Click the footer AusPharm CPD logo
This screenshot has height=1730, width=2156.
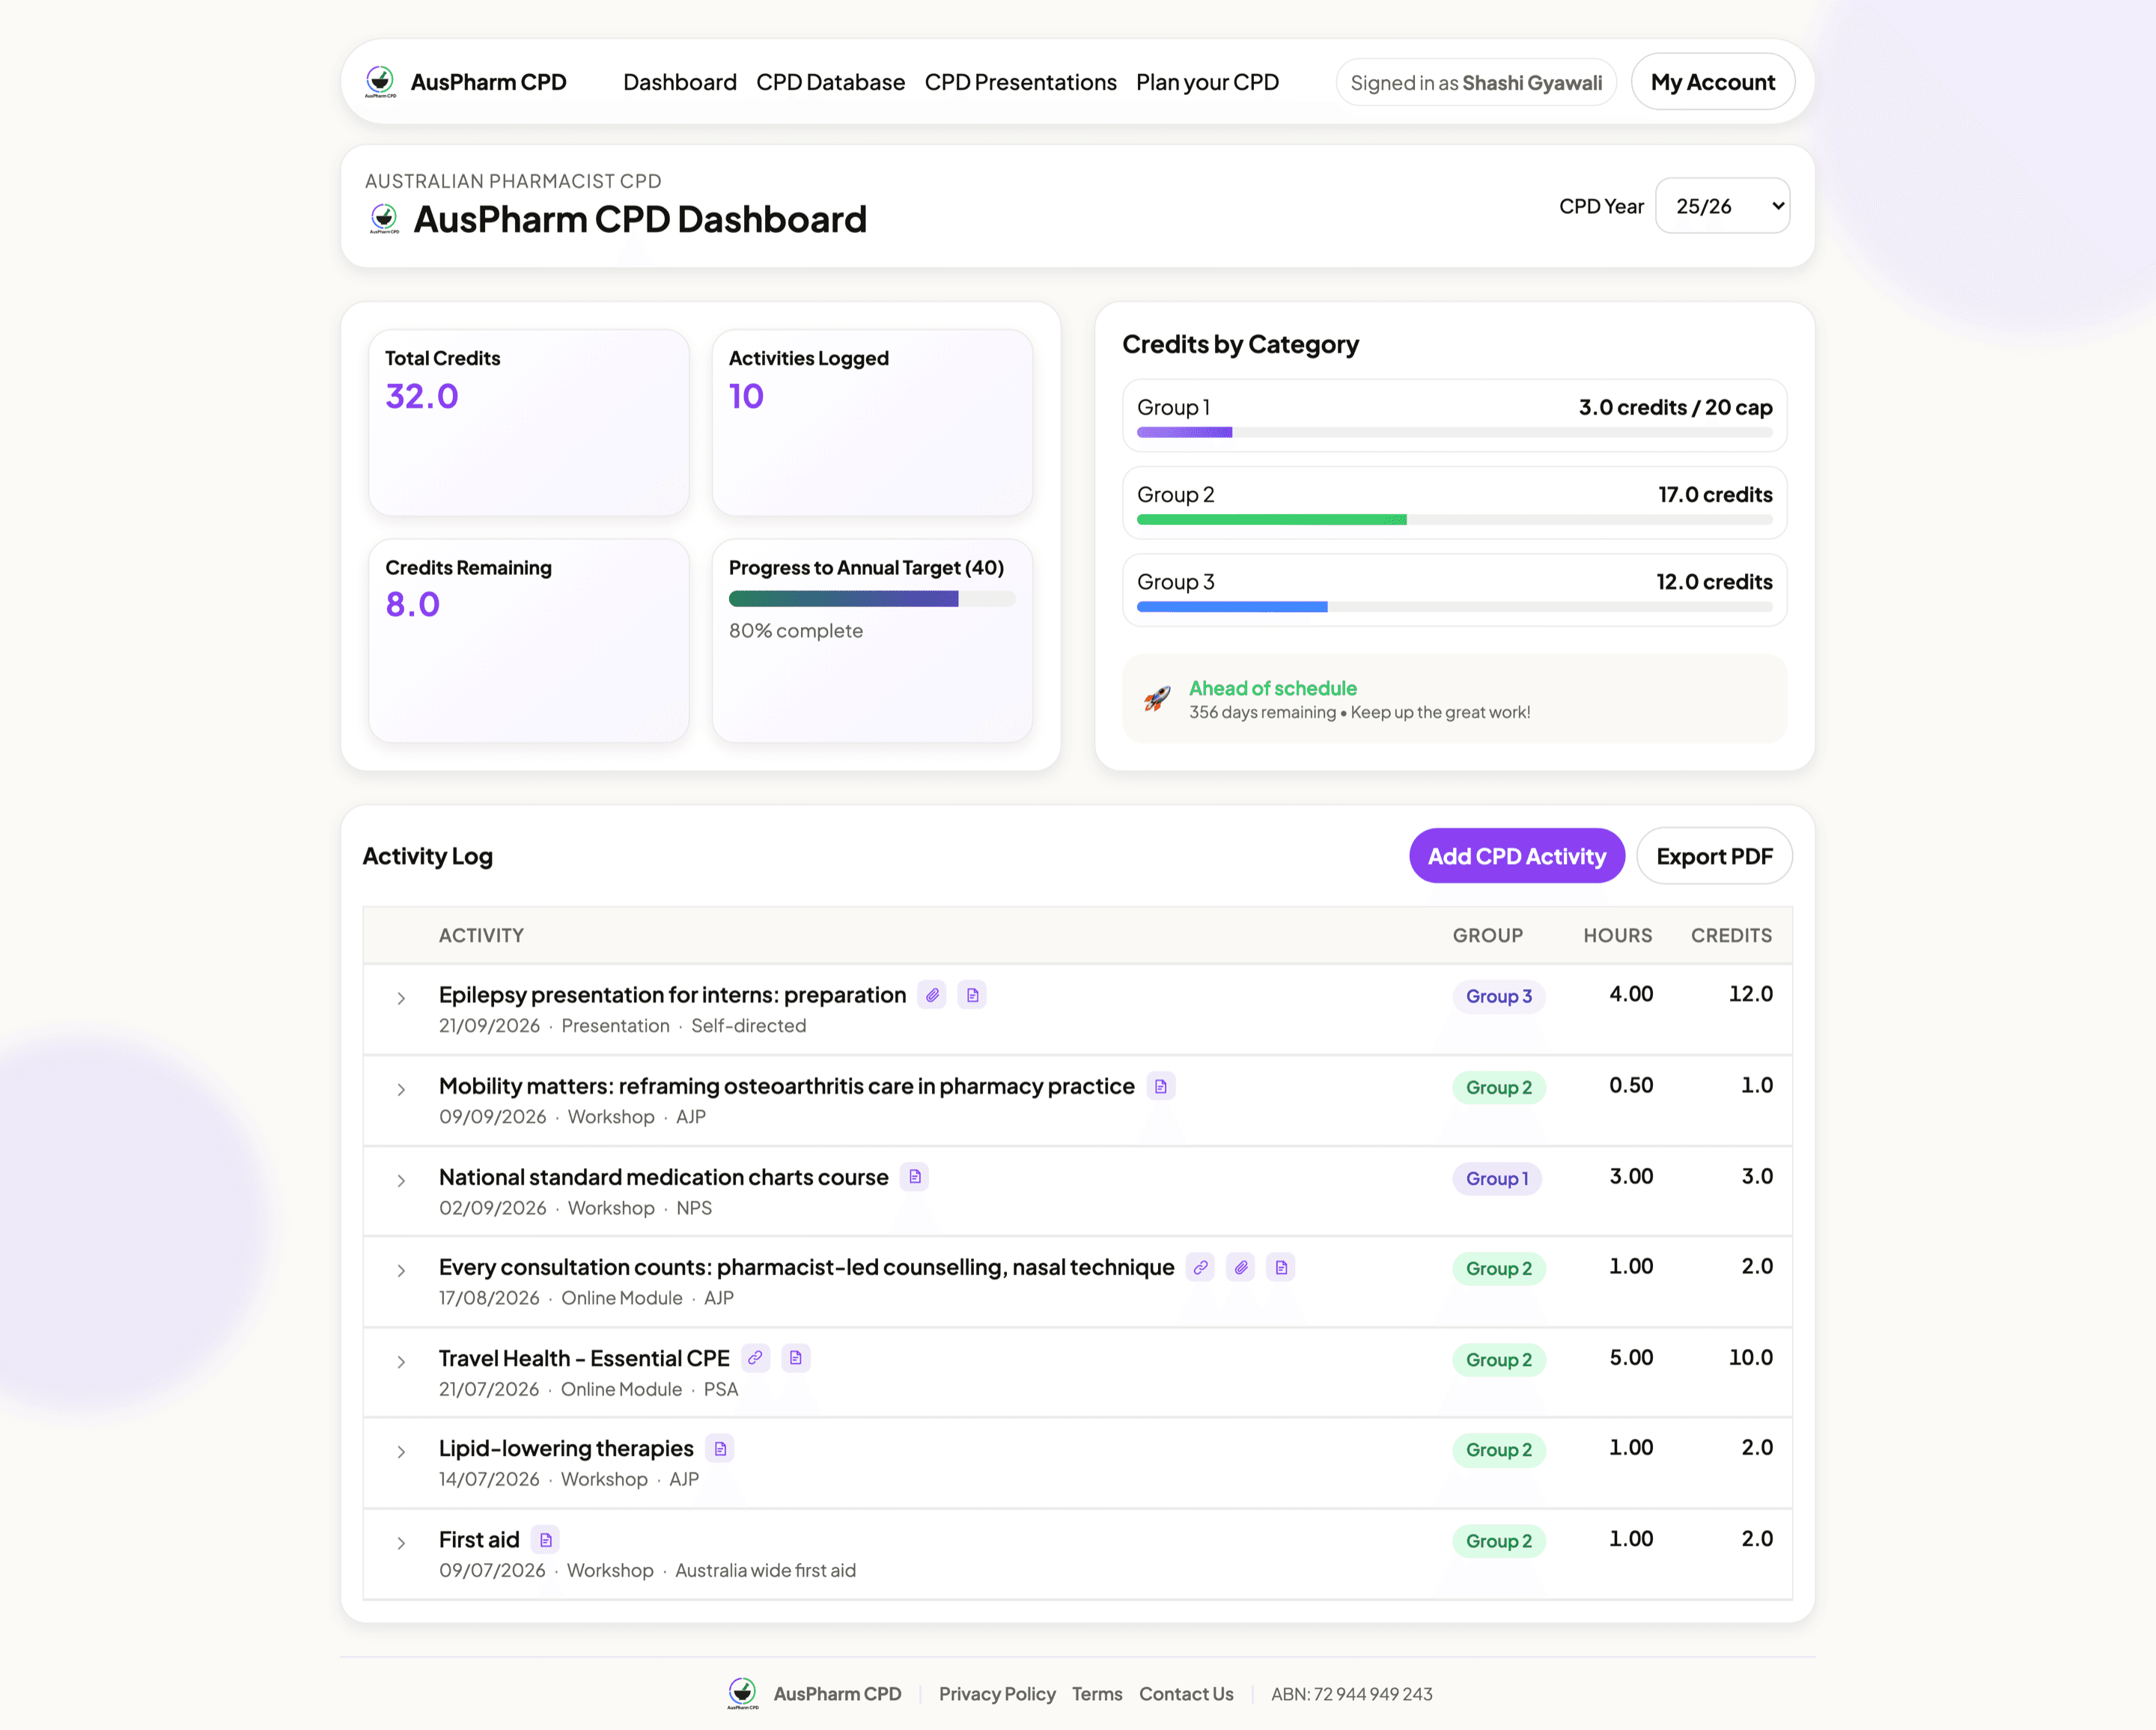coord(742,1693)
